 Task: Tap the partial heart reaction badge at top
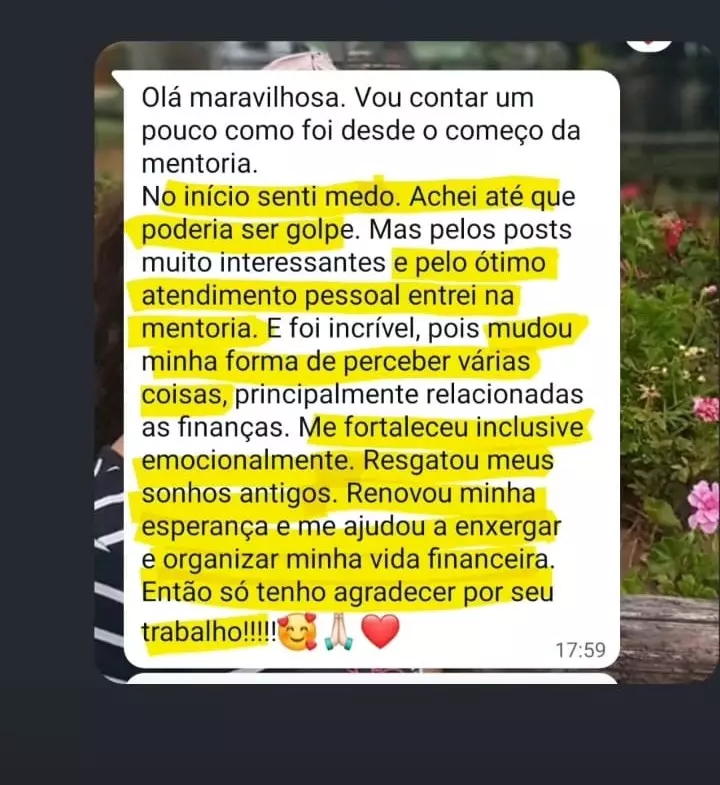click(648, 45)
